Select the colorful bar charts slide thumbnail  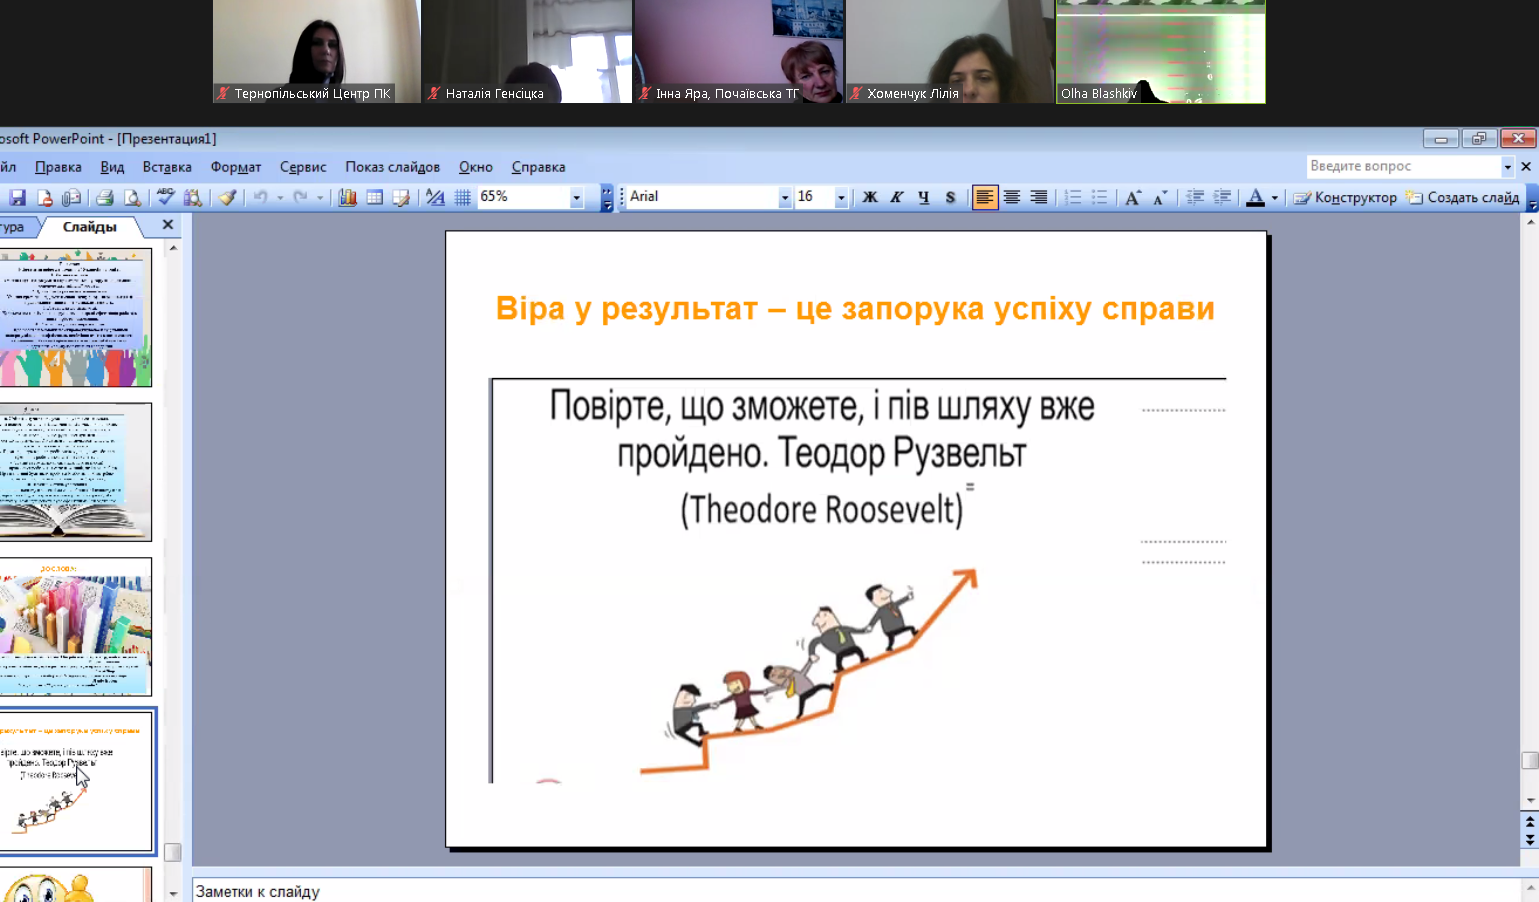coord(76,627)
